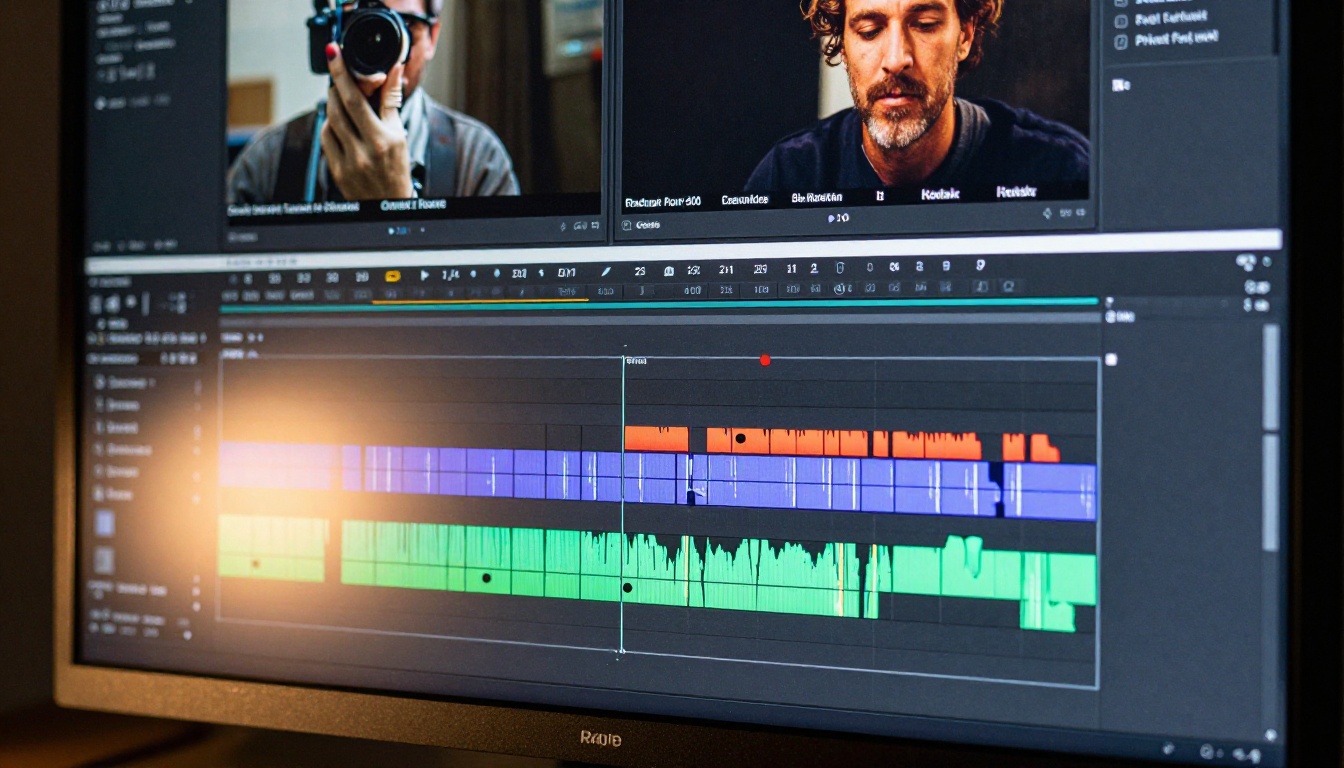Click the diamond icon at the right monitor's bottom-right
This screenshot has width=1344, height=768.
pyautogui.click(x=1047, y=212)
